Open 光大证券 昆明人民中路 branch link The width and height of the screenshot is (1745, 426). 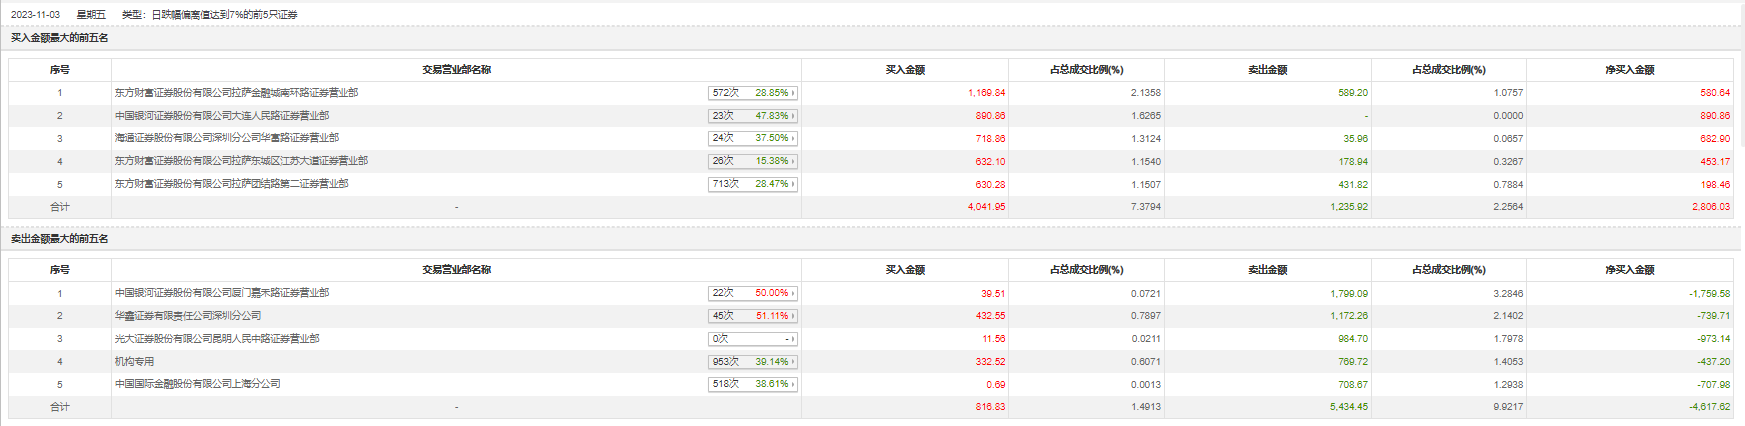coord(217,339)
